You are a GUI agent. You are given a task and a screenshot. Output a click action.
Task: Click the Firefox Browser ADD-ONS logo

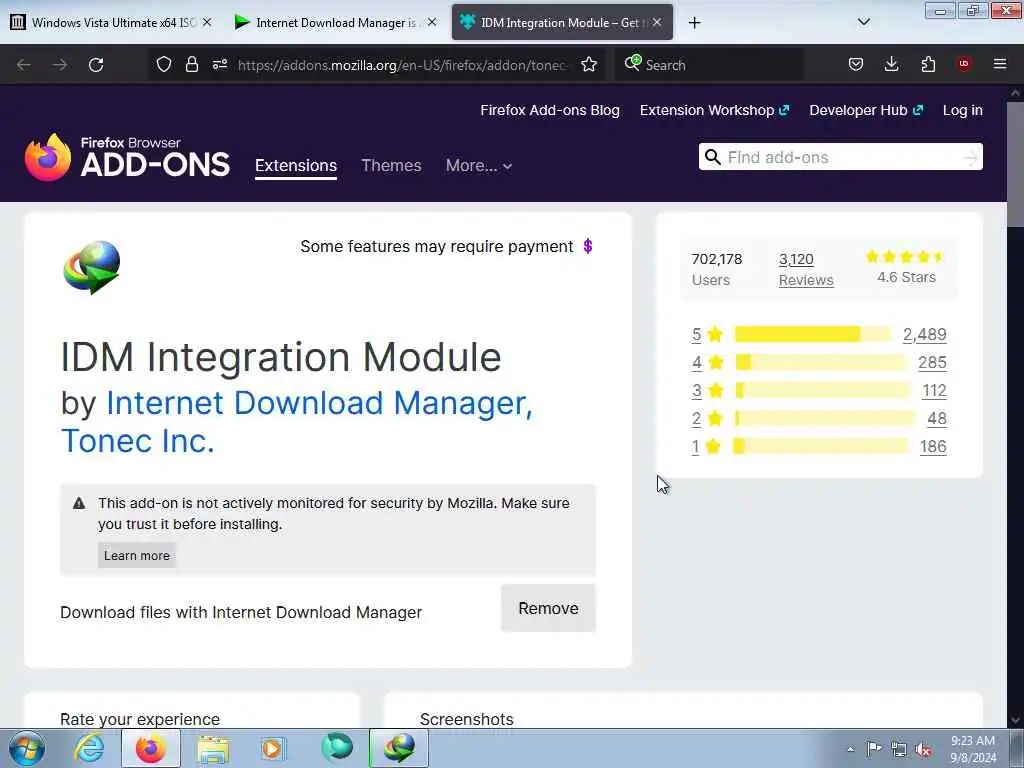127,157
